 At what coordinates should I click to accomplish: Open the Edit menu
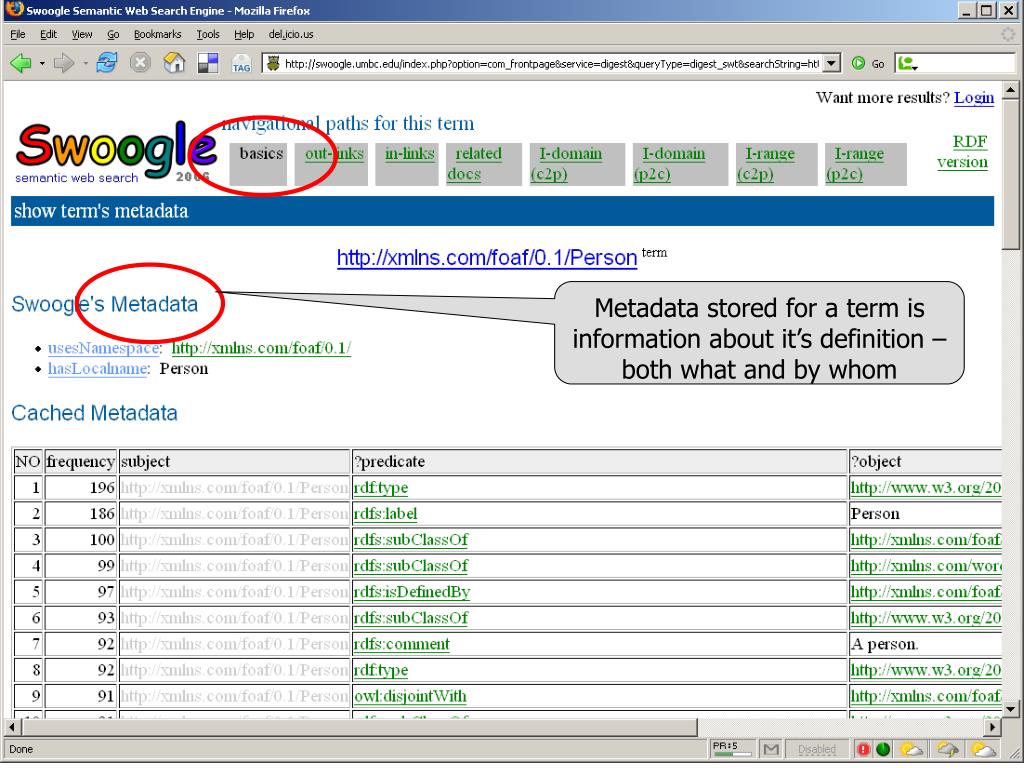(48, 34)
